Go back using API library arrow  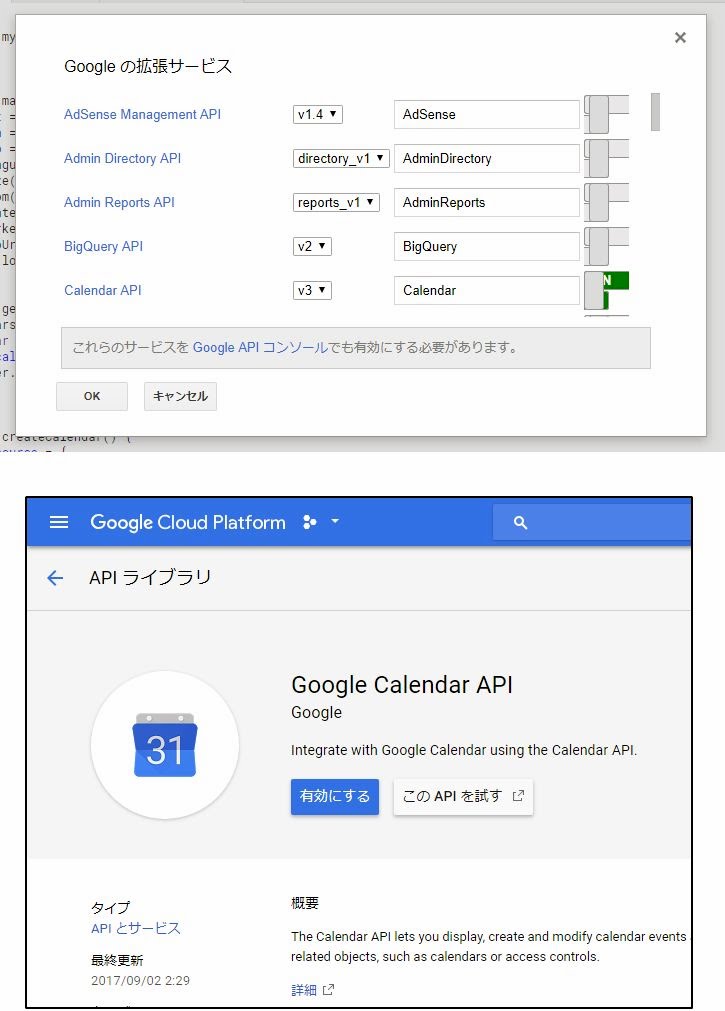(x=55, y=578)
